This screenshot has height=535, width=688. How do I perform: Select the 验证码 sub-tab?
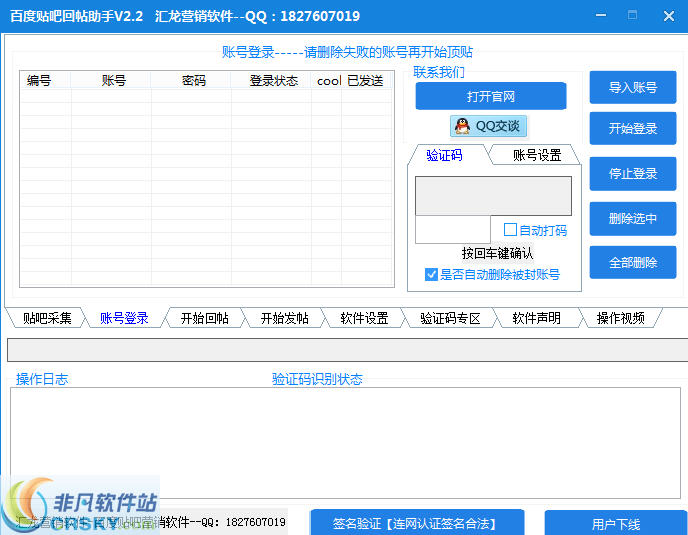point(444,155)
